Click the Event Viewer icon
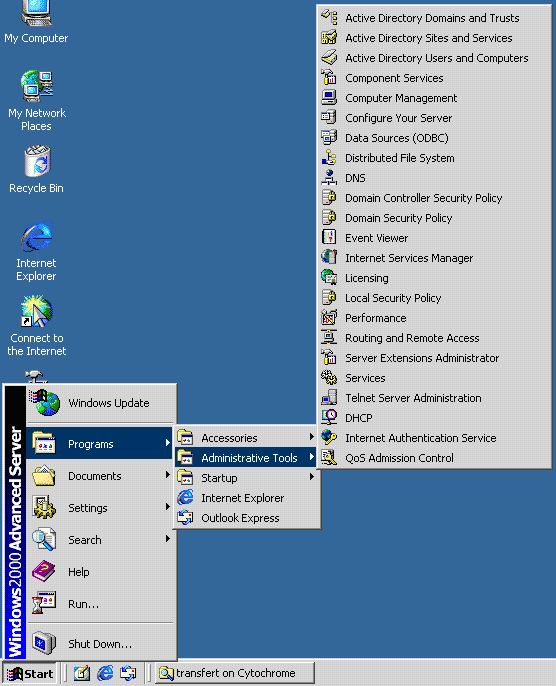The width and height of the screenshot is (556, 686). coord(329,238)
